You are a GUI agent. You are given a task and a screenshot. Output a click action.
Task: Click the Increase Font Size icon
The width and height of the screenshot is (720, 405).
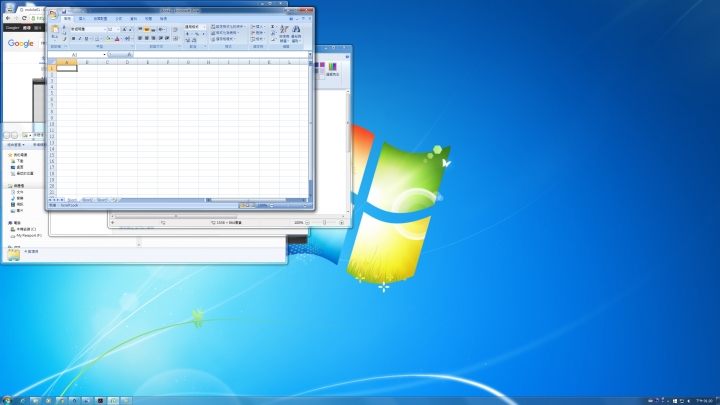pyautogui.click(x=124, y=29)
